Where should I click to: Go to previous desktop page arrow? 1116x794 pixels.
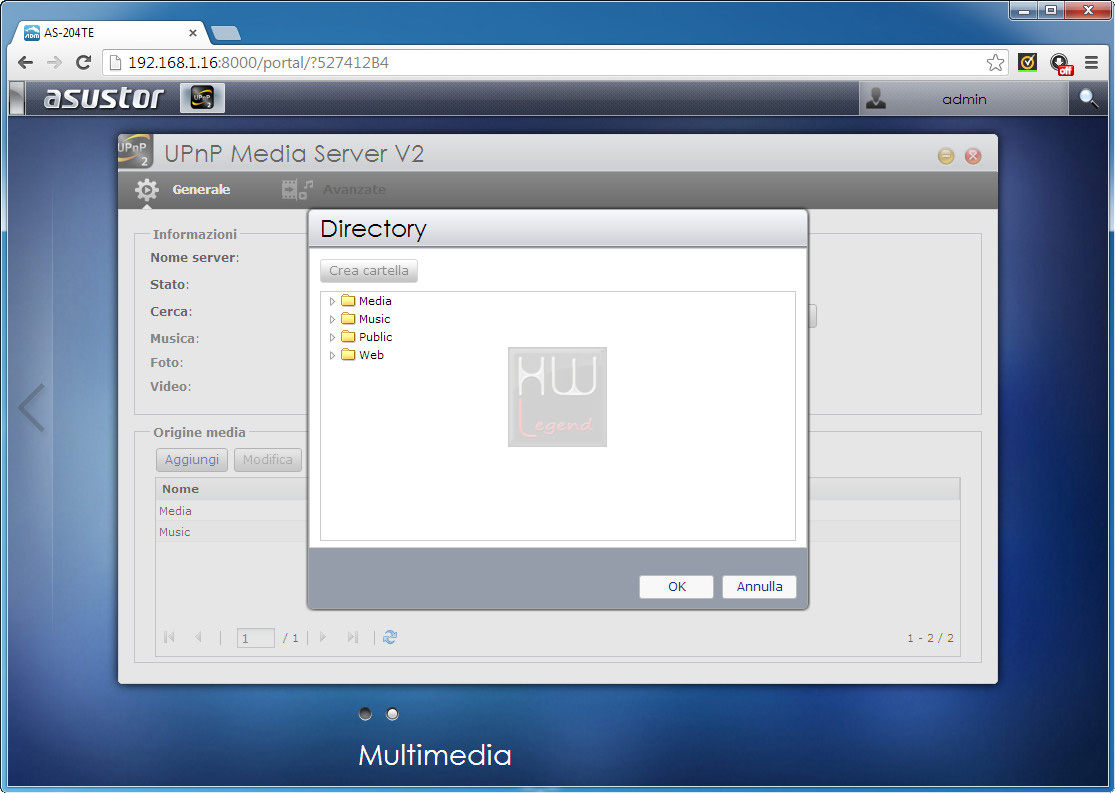coord(31,408)
